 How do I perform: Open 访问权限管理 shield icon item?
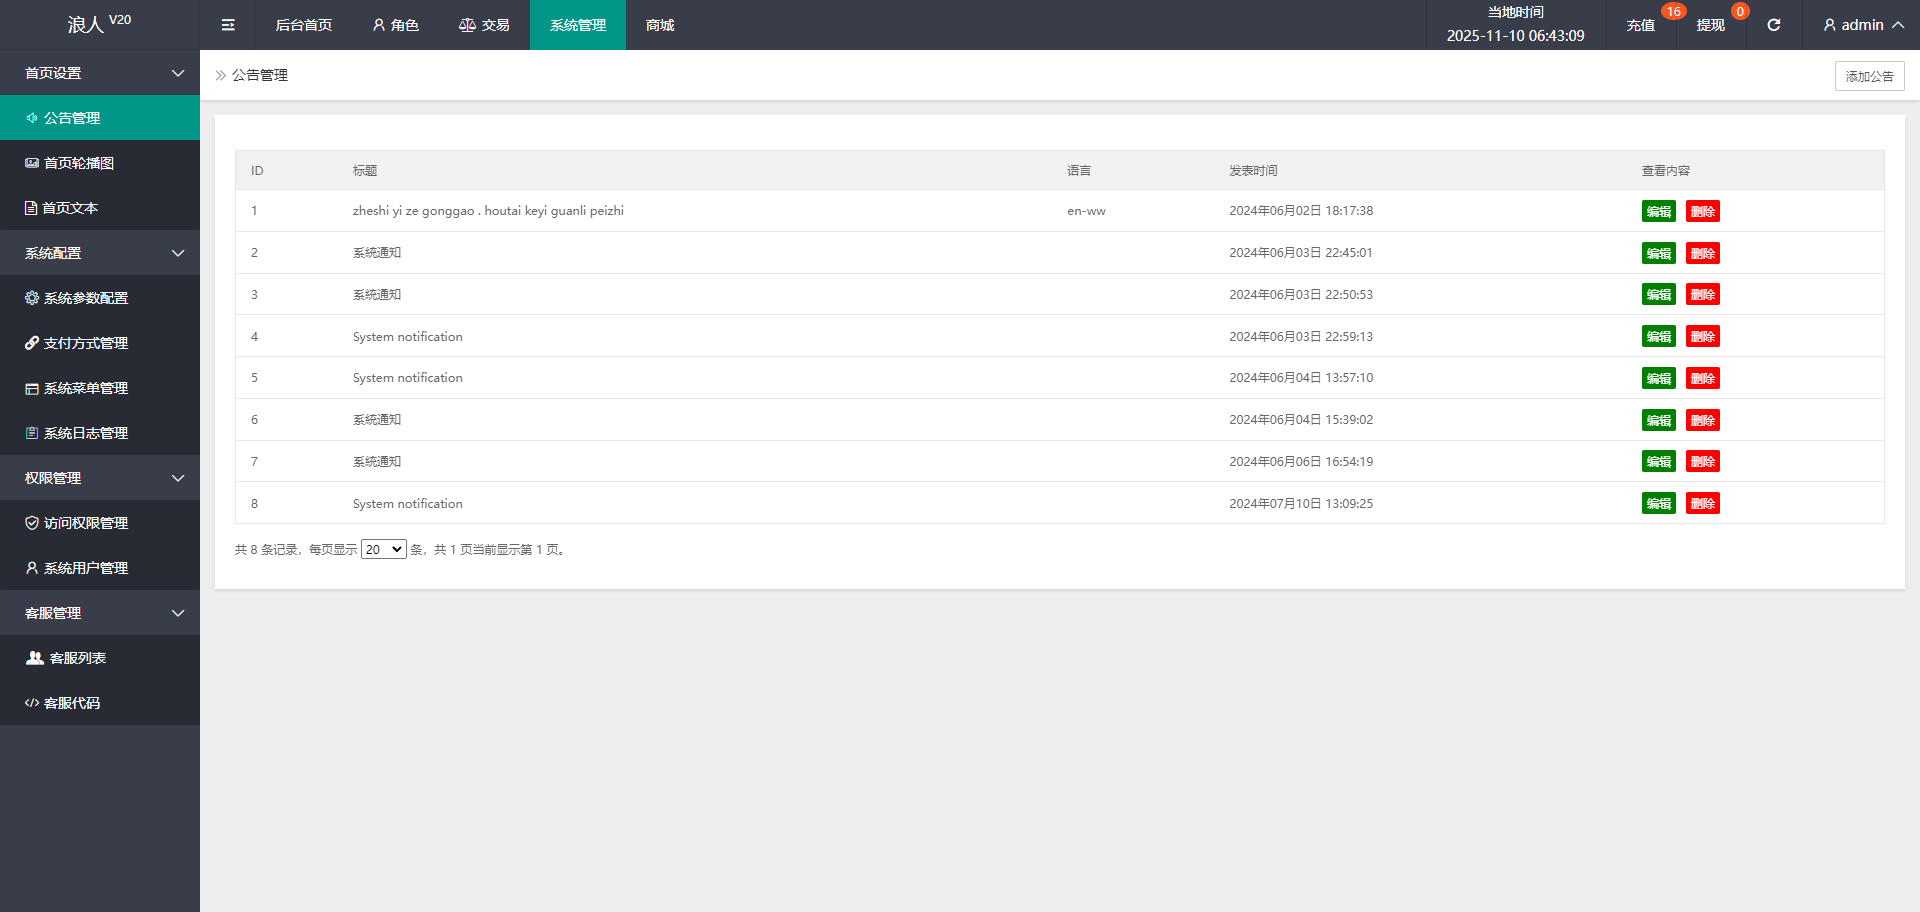[77, 523]
